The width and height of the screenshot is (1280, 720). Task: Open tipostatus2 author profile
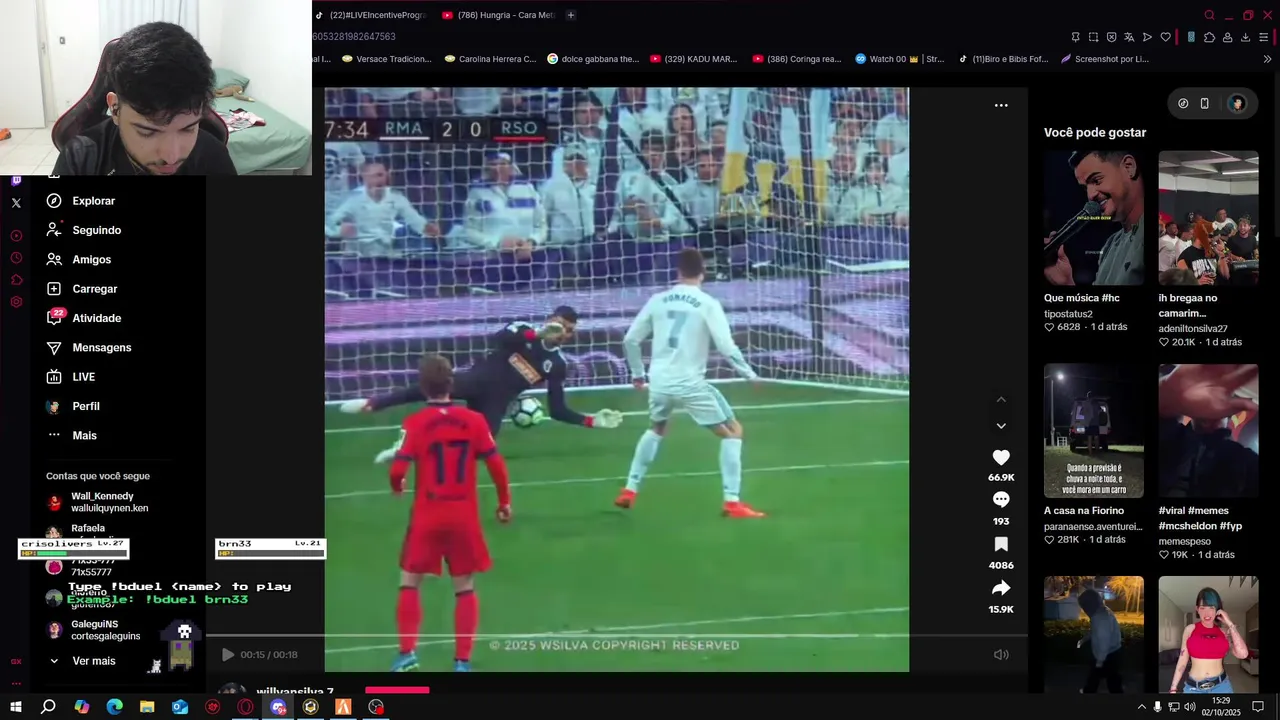point(1068,314)
